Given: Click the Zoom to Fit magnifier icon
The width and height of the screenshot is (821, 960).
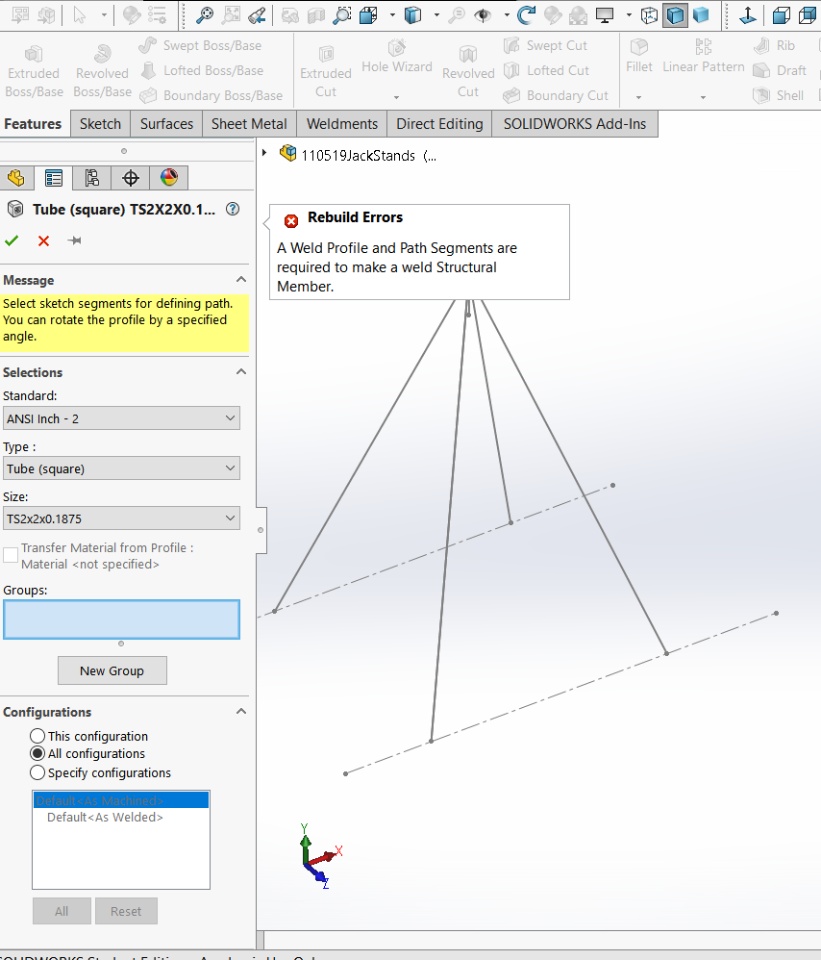Looking at the screenshot, I should pos(204,15).
